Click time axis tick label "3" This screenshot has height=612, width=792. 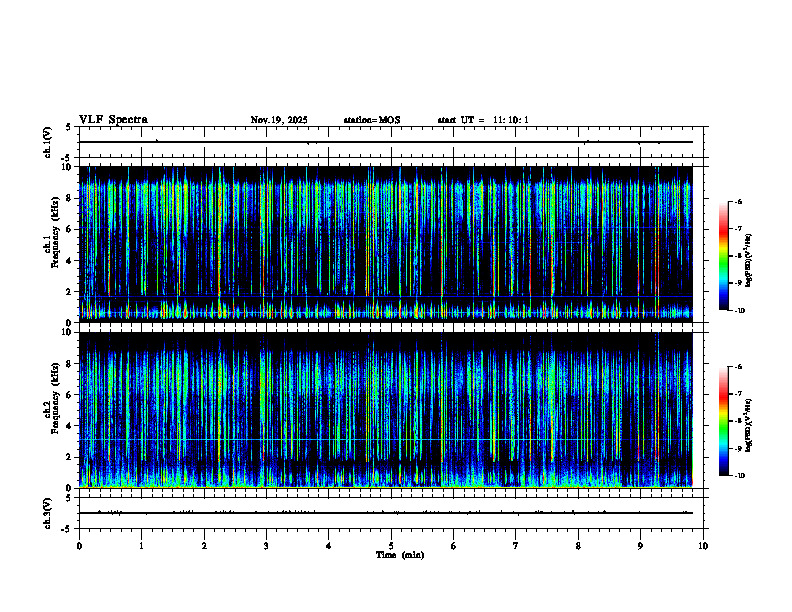tap(266, 546)
